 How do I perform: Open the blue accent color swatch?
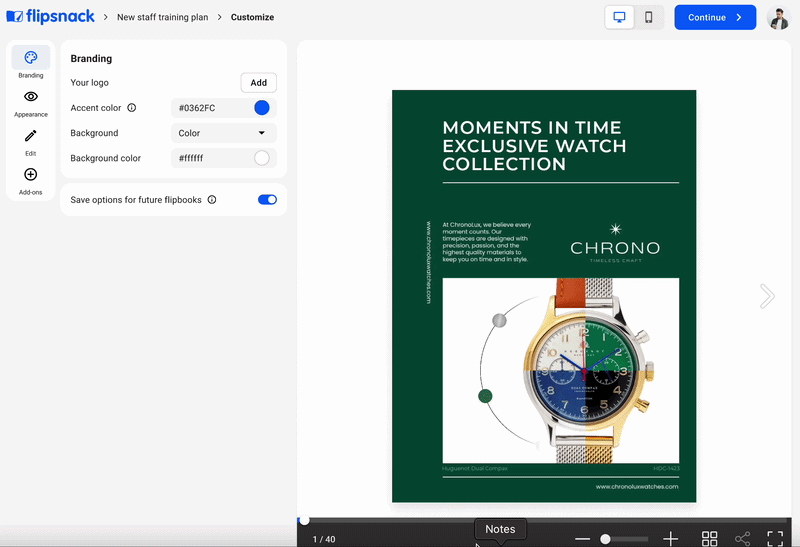(x=262, y=108)
